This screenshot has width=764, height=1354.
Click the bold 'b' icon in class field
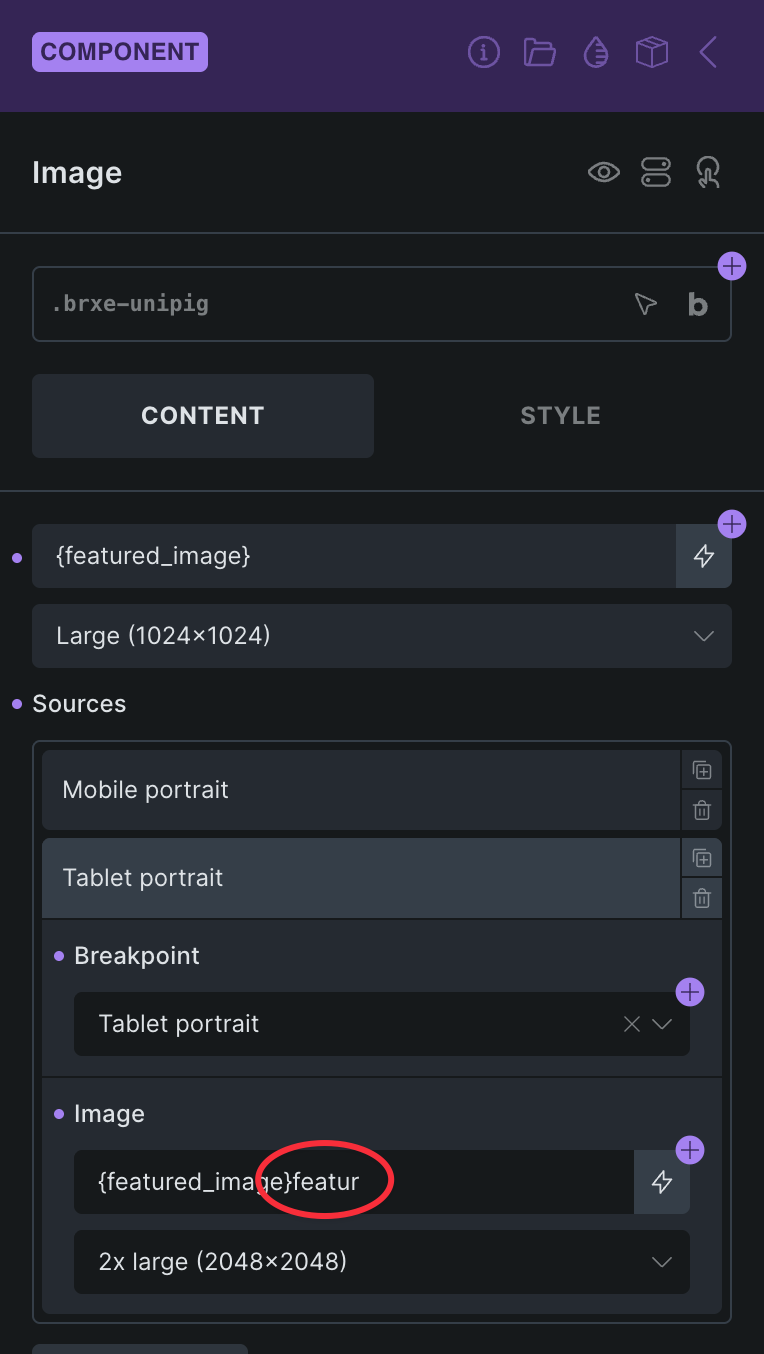coord(698,304)
